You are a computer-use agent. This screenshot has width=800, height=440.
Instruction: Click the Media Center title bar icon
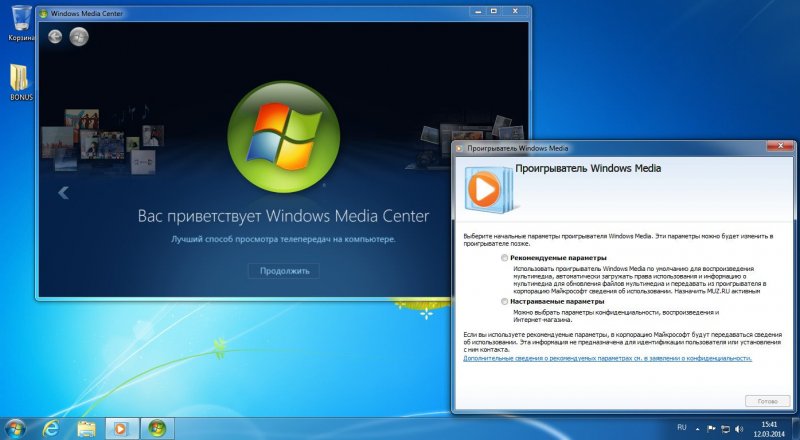pyautogui.click(x=44, y=13)
